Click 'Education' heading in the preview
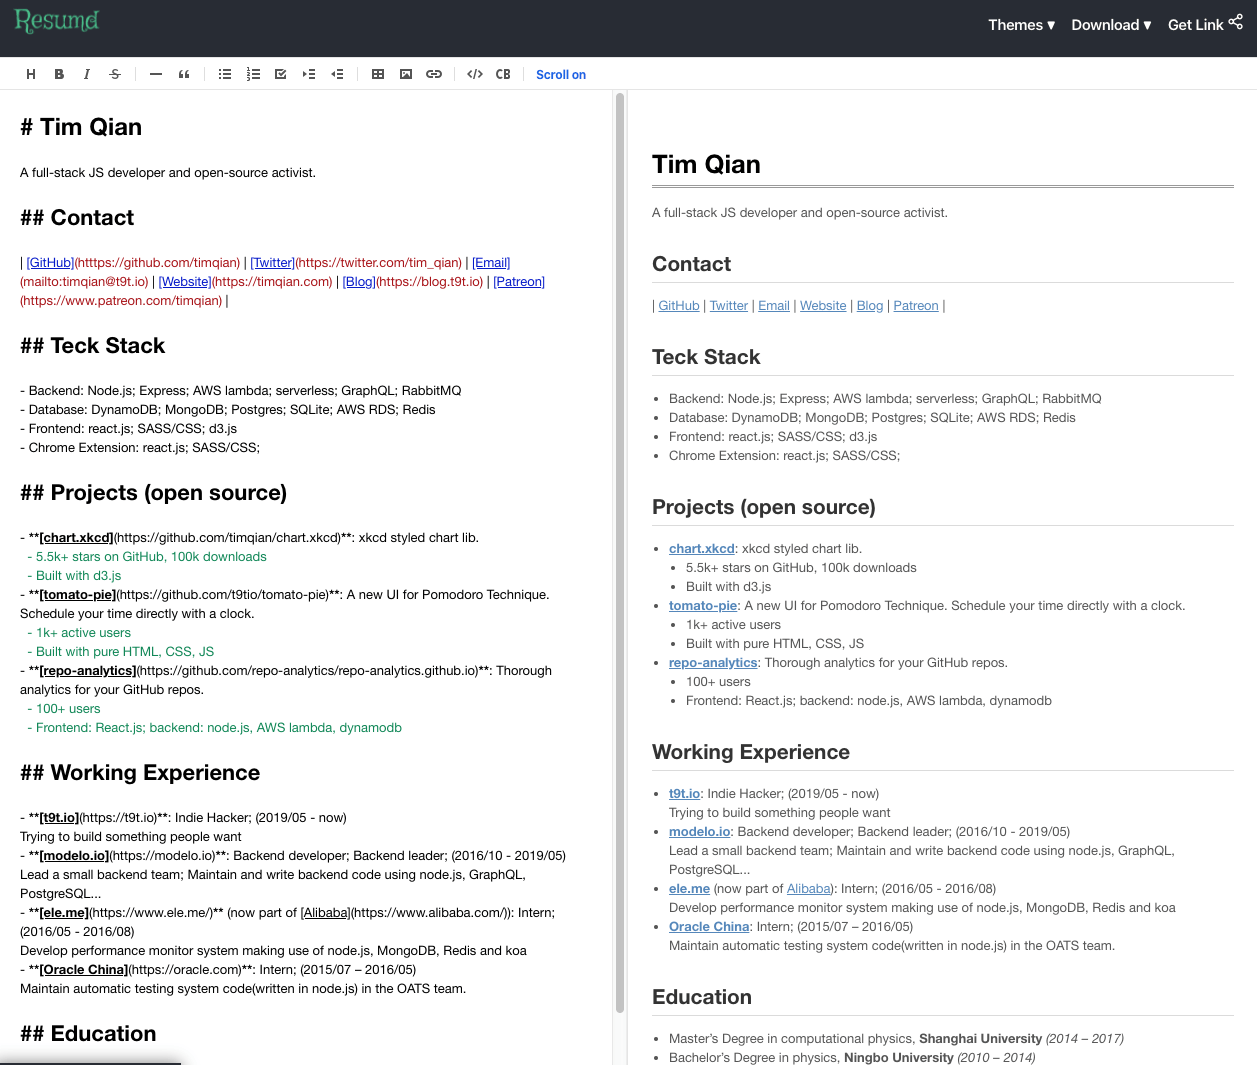 [x=702, y=998]
